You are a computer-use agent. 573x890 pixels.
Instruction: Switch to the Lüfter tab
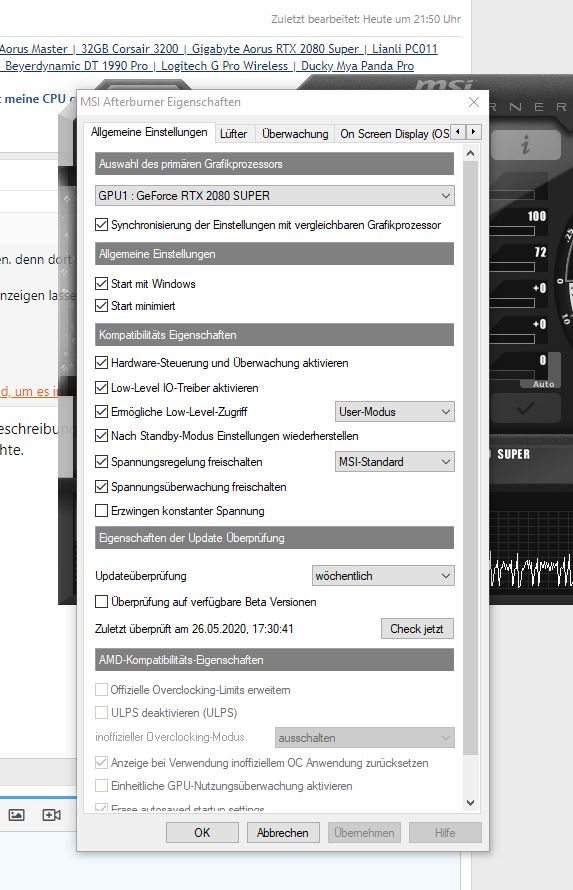click(x=233, y=134)
